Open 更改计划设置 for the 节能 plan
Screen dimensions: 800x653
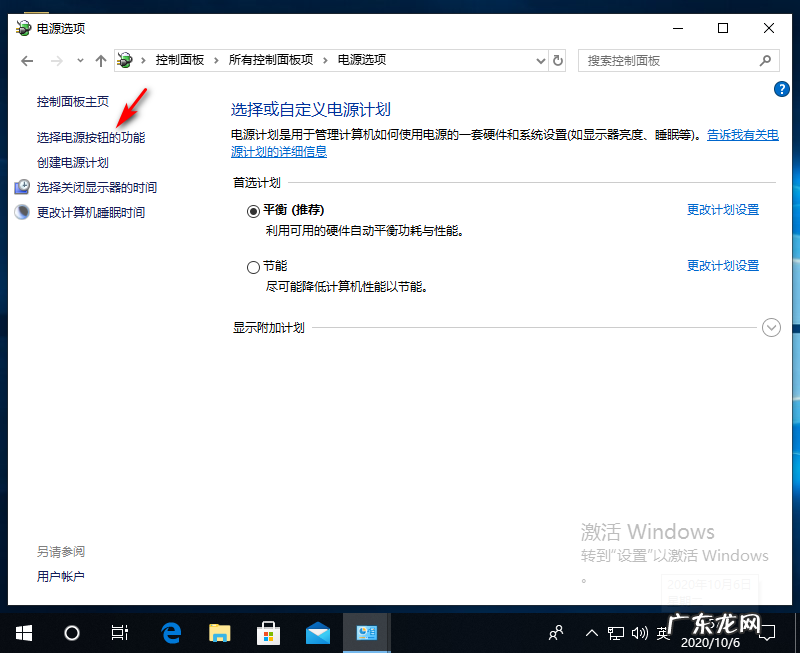(x=722, y=265)
